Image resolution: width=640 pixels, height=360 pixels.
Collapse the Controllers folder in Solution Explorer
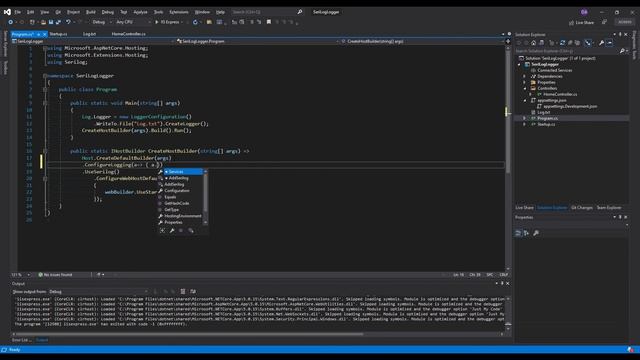(525, 88)
